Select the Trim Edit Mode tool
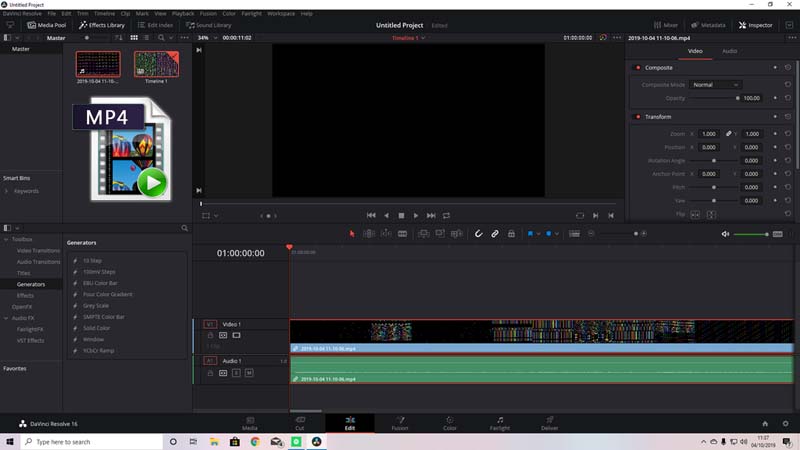800x450 pixels. 369,234
